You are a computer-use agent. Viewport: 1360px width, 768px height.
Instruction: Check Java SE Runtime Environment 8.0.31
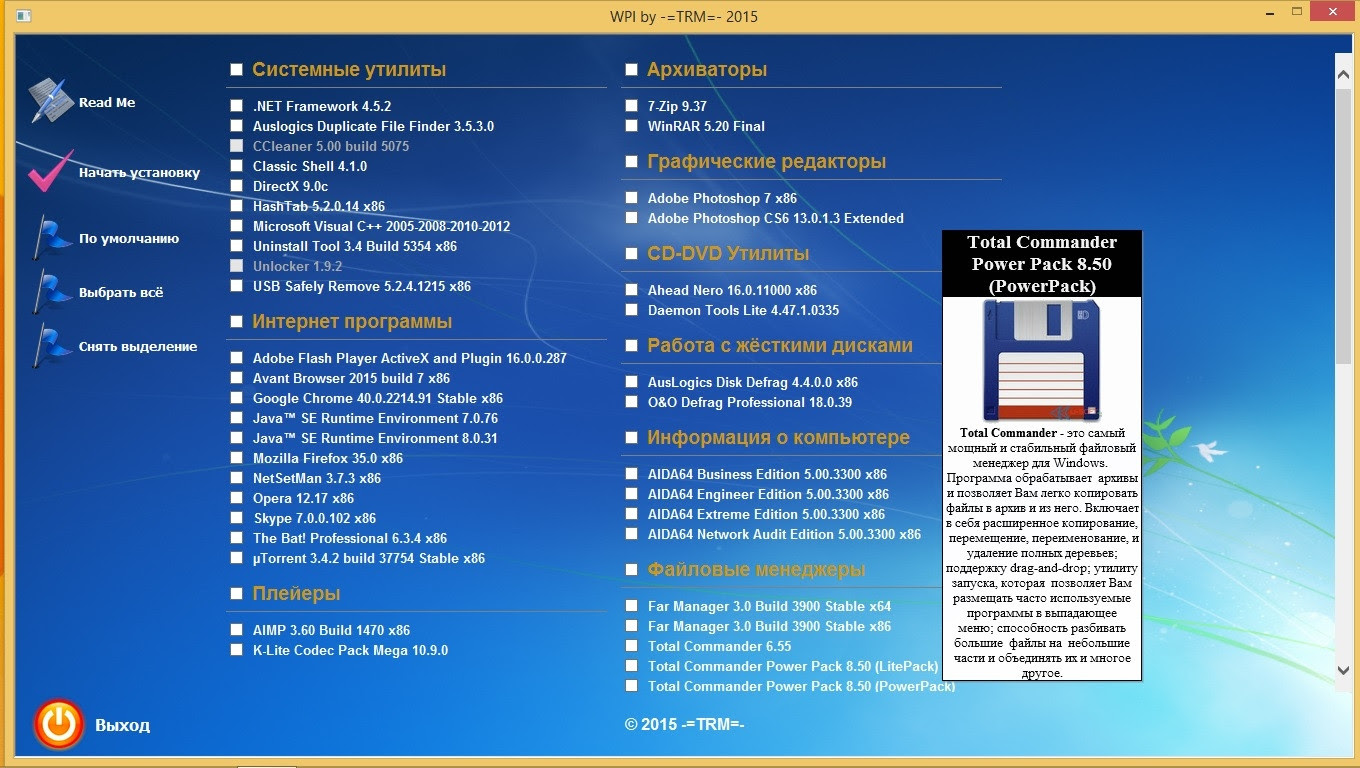(x=236, y=438)
